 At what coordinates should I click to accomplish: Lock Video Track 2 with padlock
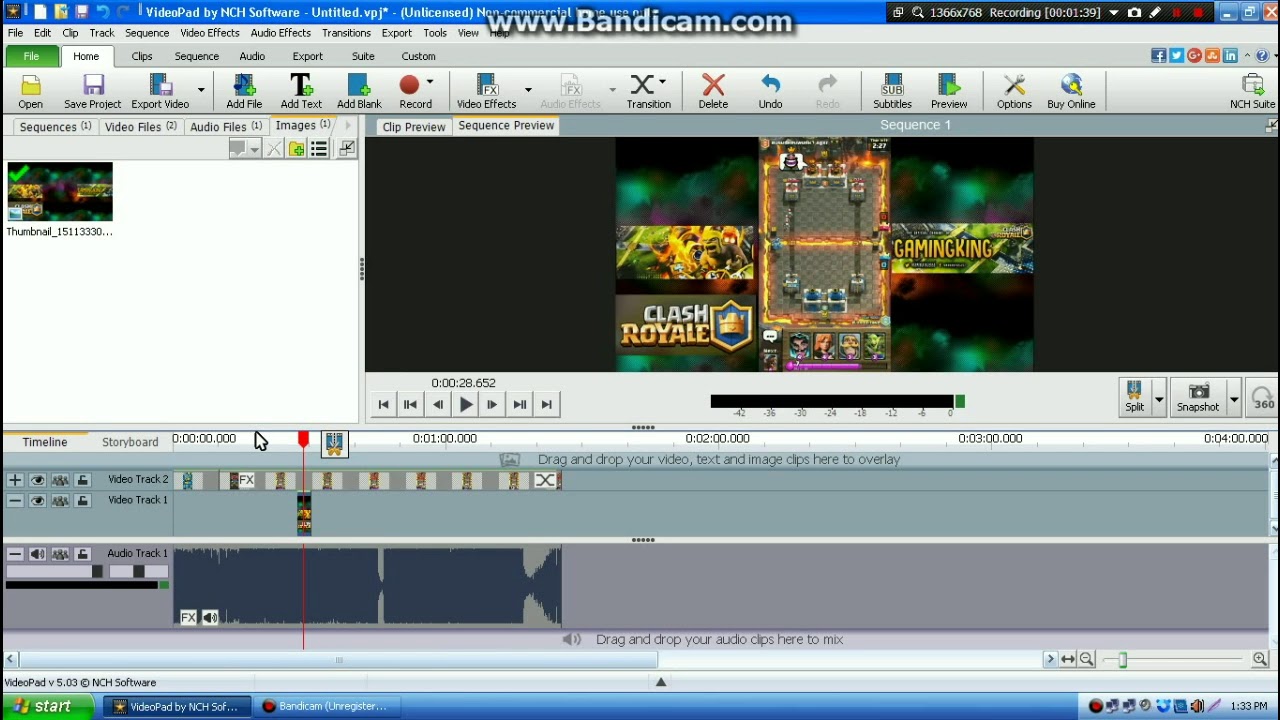[x=83, y=480]
